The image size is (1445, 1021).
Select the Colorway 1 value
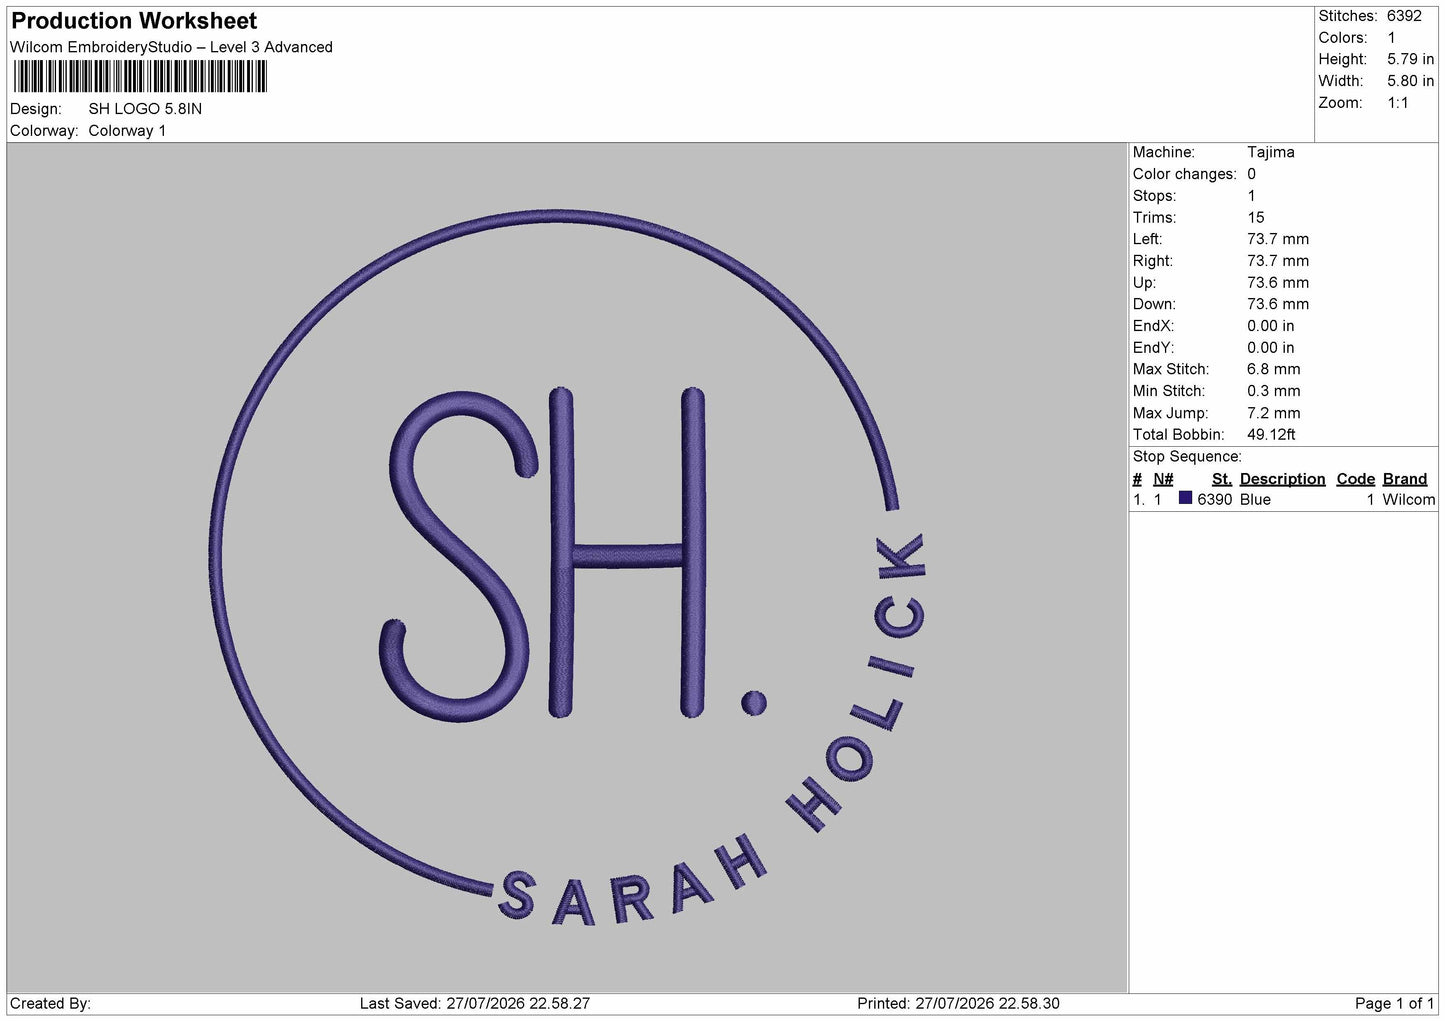tap(127, 131)
